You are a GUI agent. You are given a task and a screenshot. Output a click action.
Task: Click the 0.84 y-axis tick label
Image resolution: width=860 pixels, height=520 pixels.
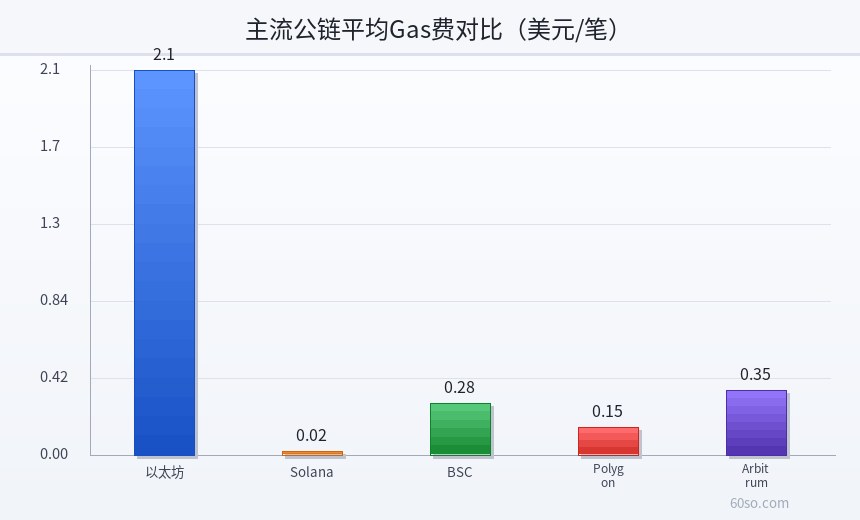click(x=54, y=299)
